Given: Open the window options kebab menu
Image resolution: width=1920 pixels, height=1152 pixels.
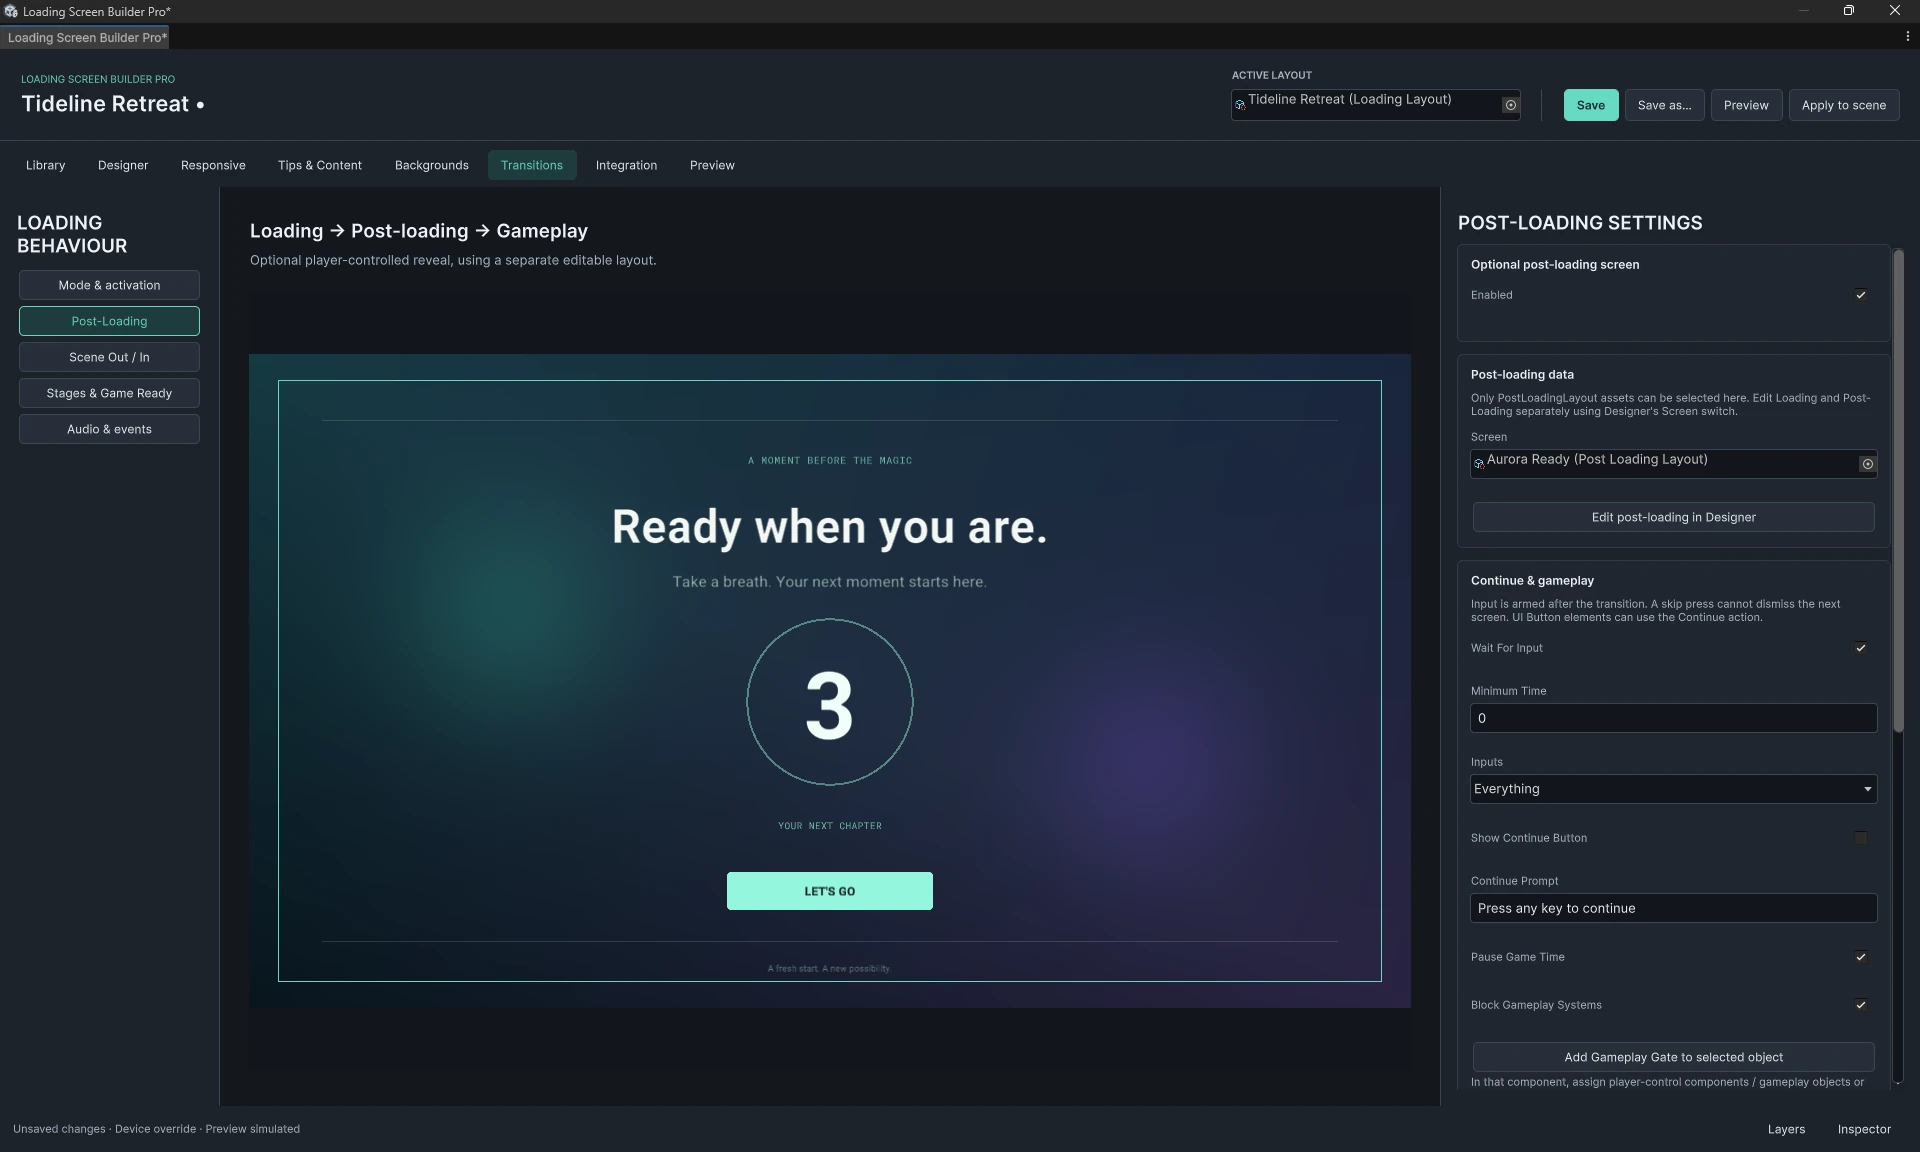Looking at the screenshot, I should click(1907, 37).
